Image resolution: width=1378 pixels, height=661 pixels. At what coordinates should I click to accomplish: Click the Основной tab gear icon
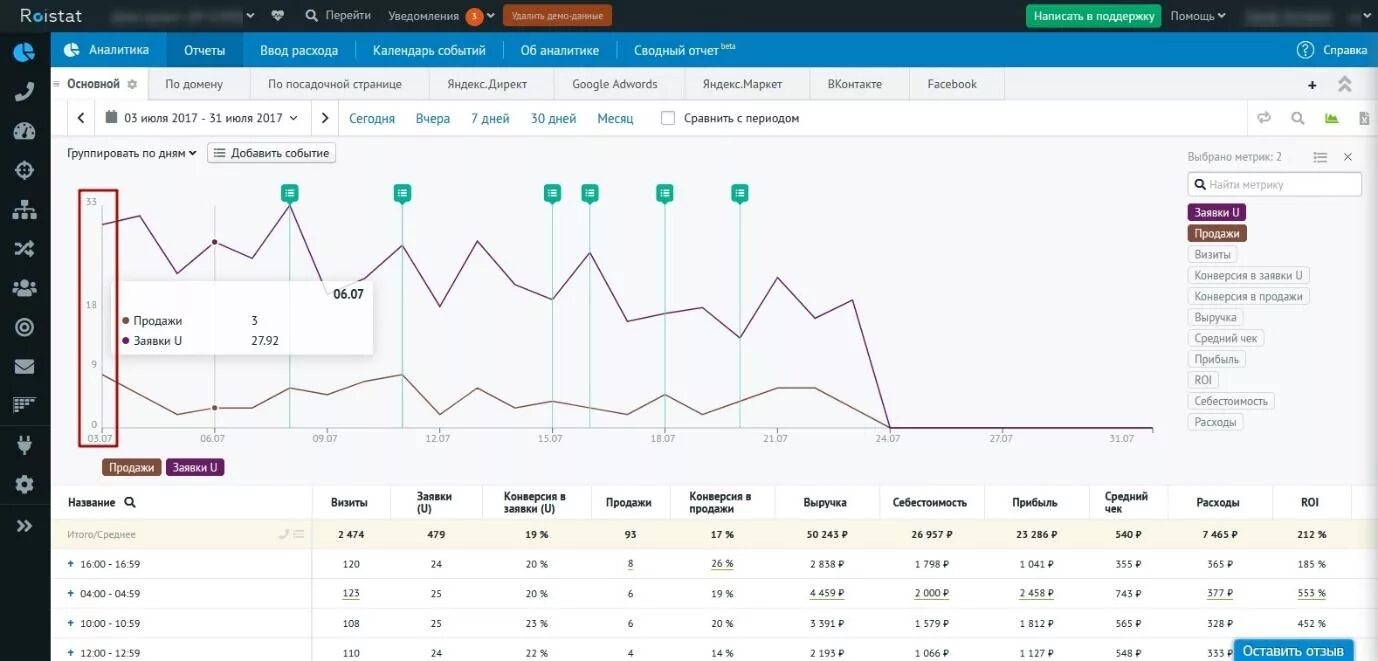coord(132,84)
